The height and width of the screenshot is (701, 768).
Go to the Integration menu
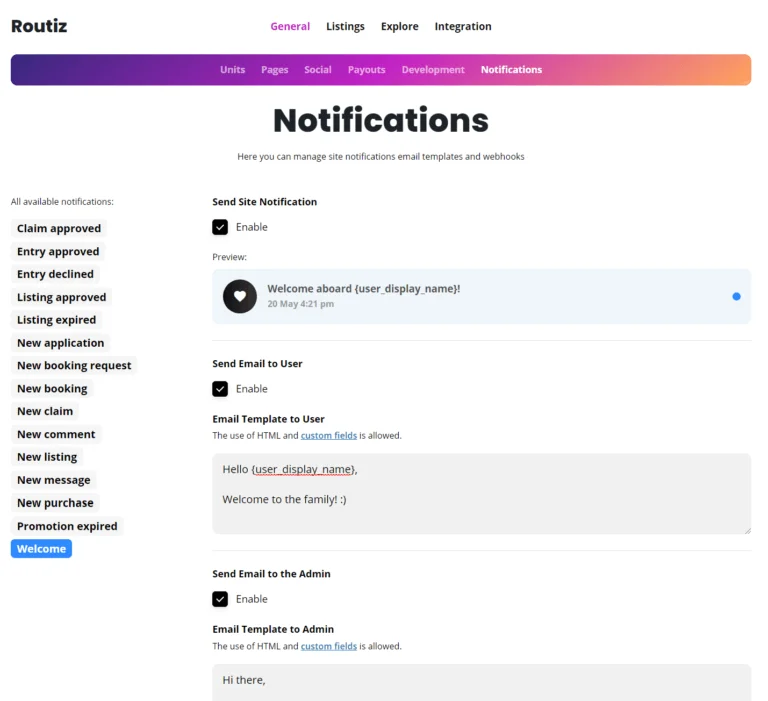point(463,26)
